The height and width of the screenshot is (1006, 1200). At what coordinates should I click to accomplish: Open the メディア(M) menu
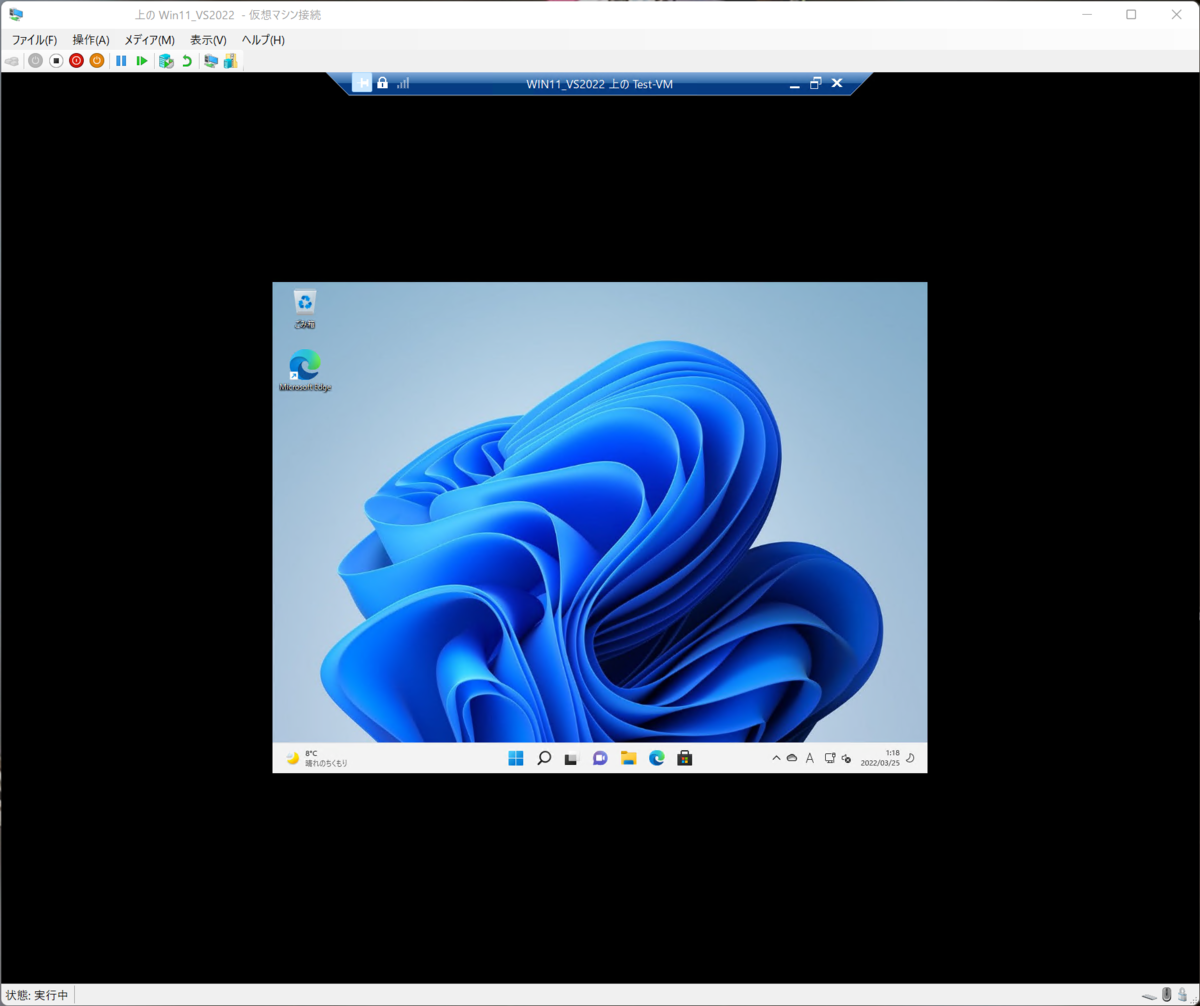tap(149, 40)
